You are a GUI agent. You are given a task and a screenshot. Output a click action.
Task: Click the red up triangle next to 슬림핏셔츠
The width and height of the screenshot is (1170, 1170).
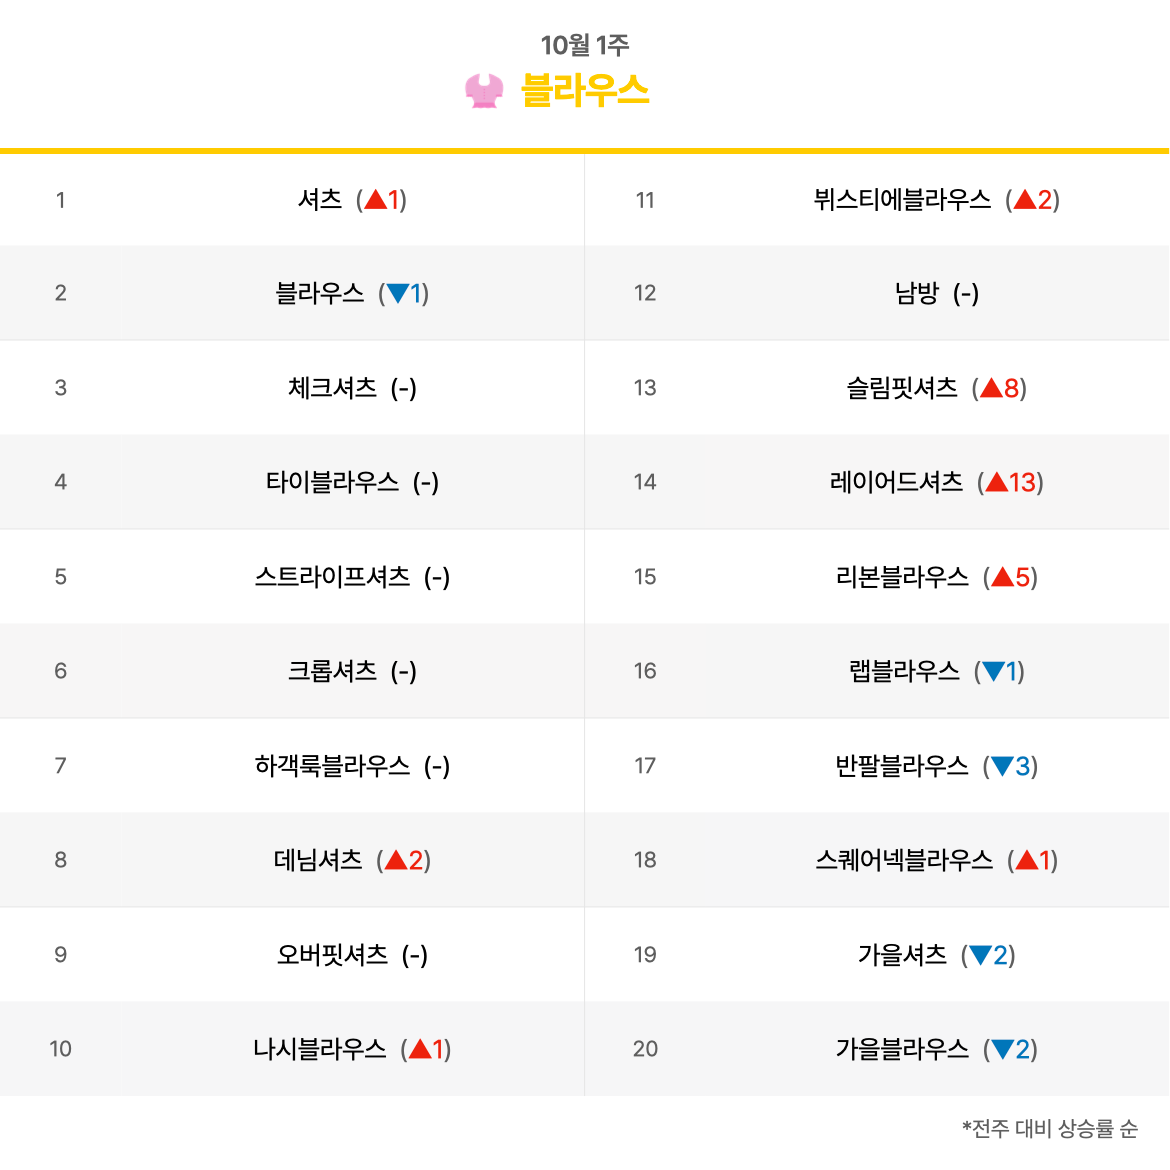[991, 387]
